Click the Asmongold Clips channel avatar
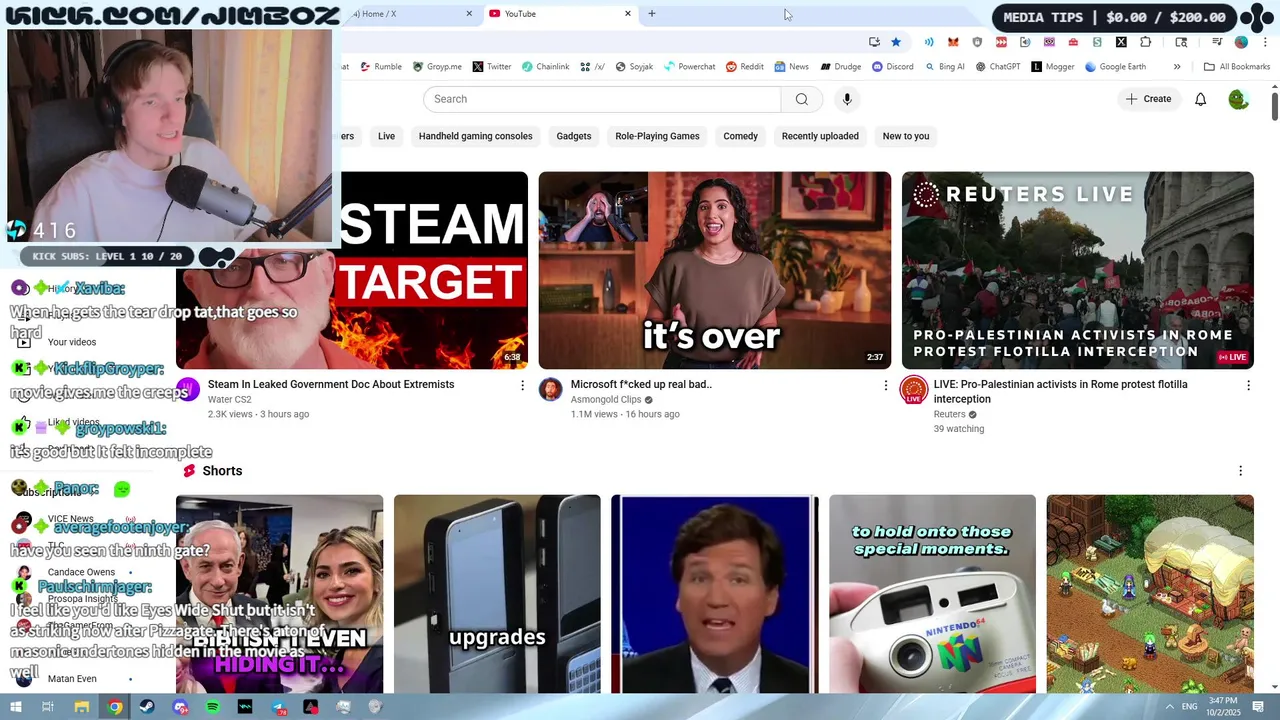 click(551, 389)
